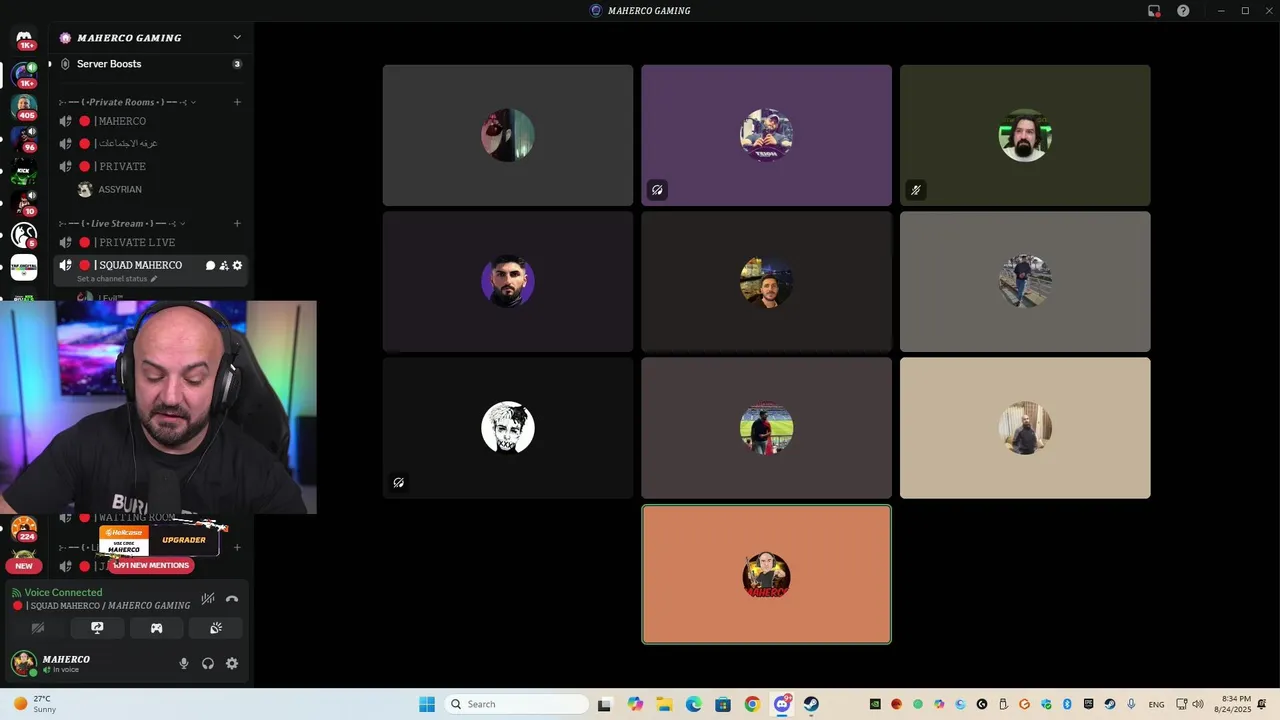Open Discord direct messages home icon
Screen dimensions: 1280x720
(24, 38)
